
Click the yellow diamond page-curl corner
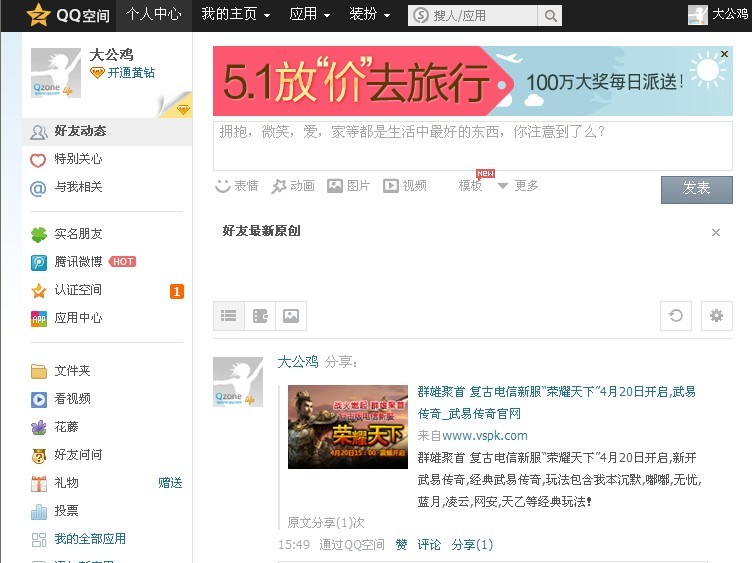point(176,106)
